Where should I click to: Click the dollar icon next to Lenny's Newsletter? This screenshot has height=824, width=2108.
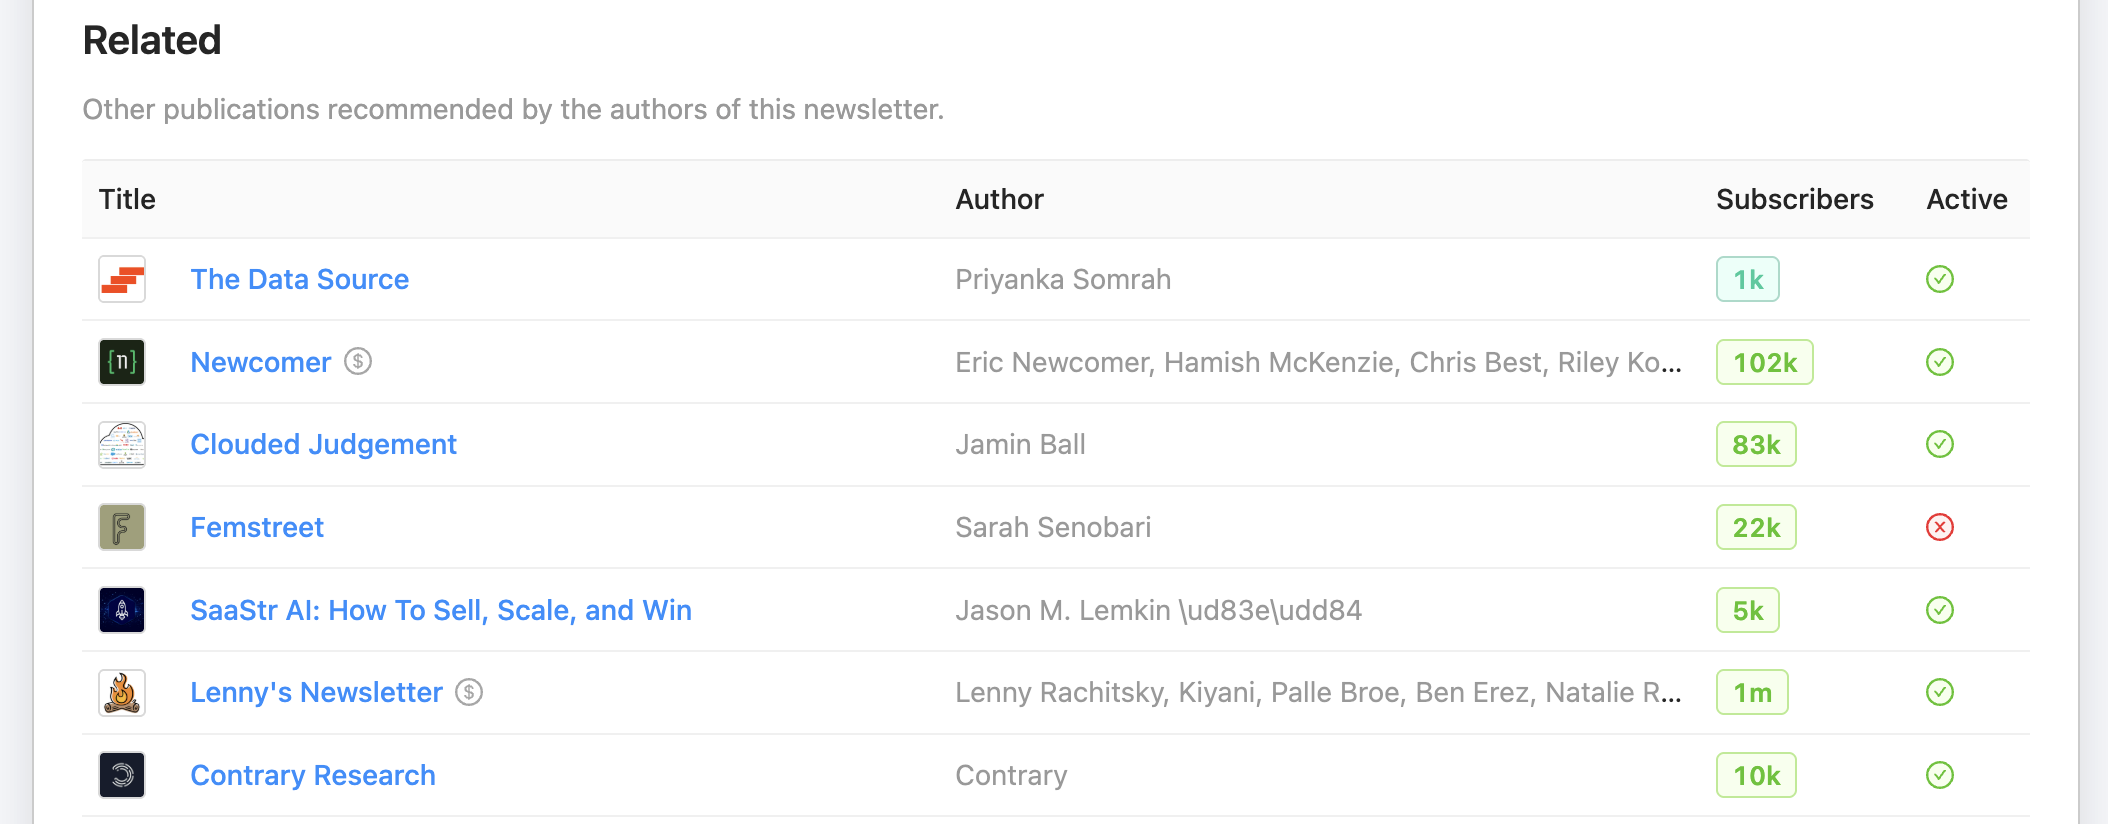(x=468, y=692)
